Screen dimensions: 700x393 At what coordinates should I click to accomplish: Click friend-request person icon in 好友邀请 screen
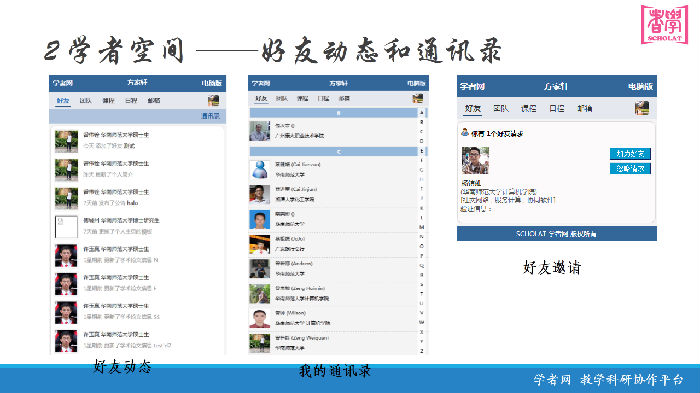click(465, 132)
